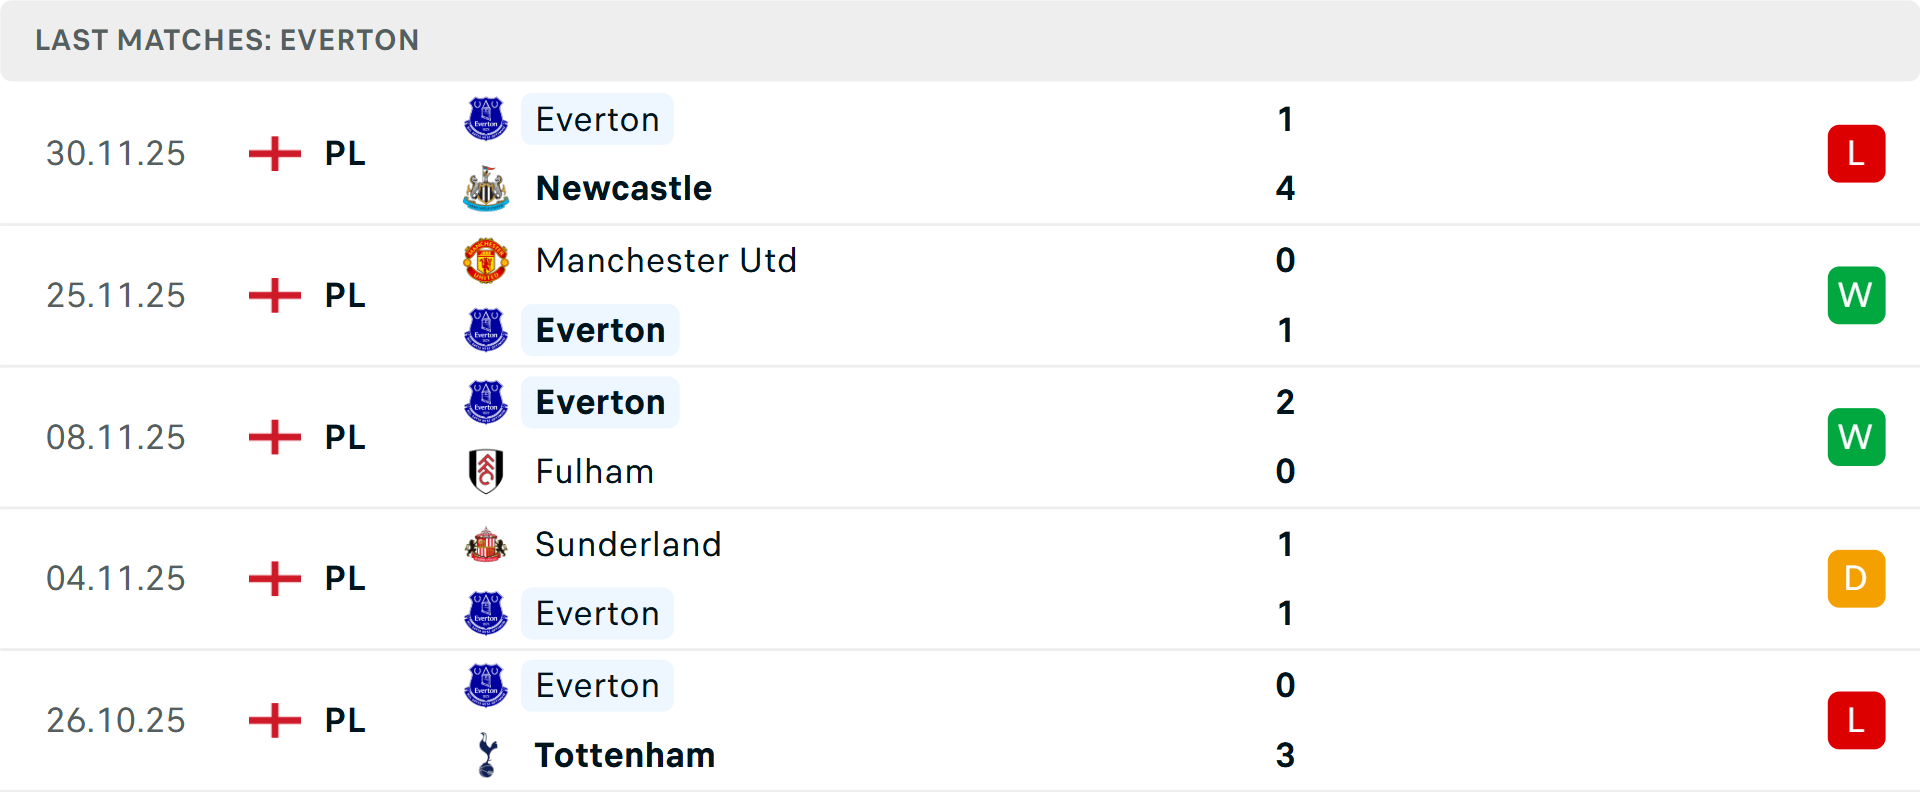Click the England flag on the 30.11.25 row
The width and height of the screenshot is (1920, 792).
pos(273,153)
